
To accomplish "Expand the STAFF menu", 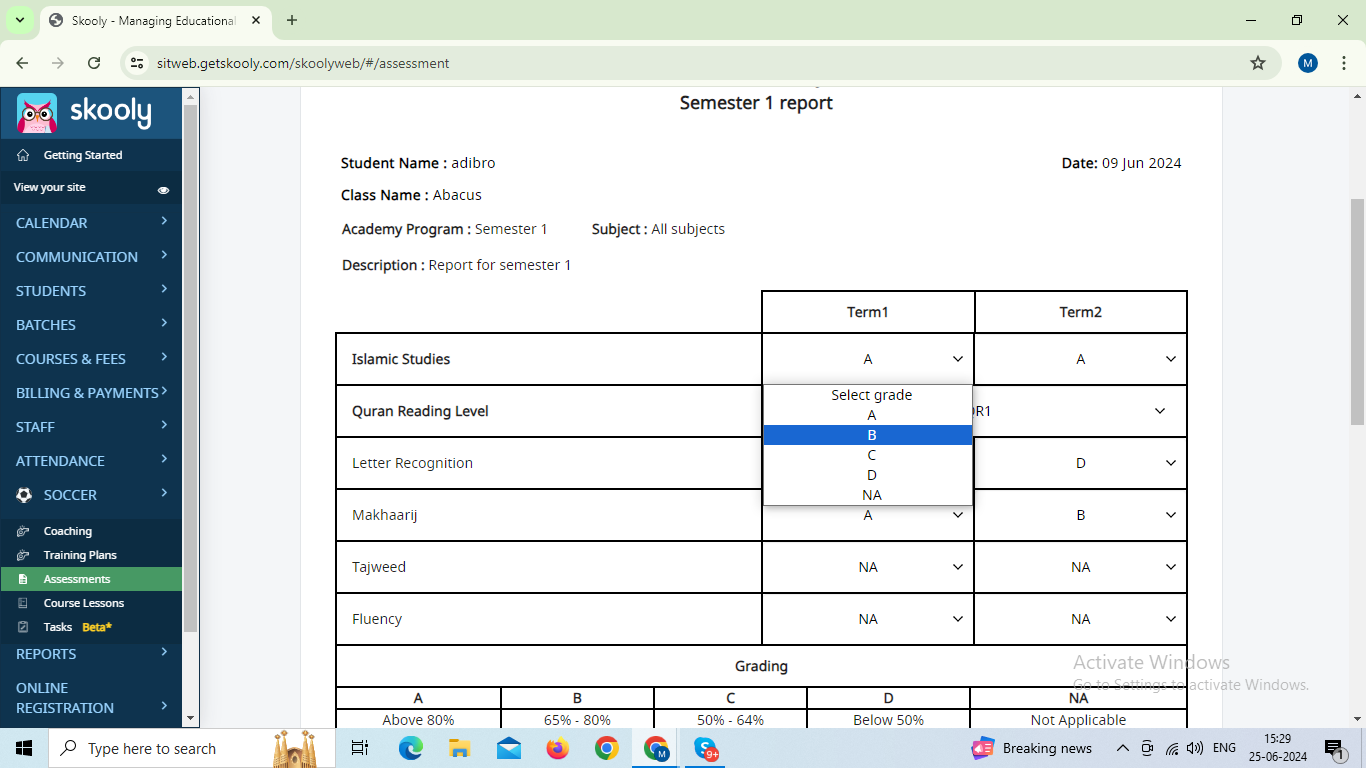I will [x=91, y=427].
